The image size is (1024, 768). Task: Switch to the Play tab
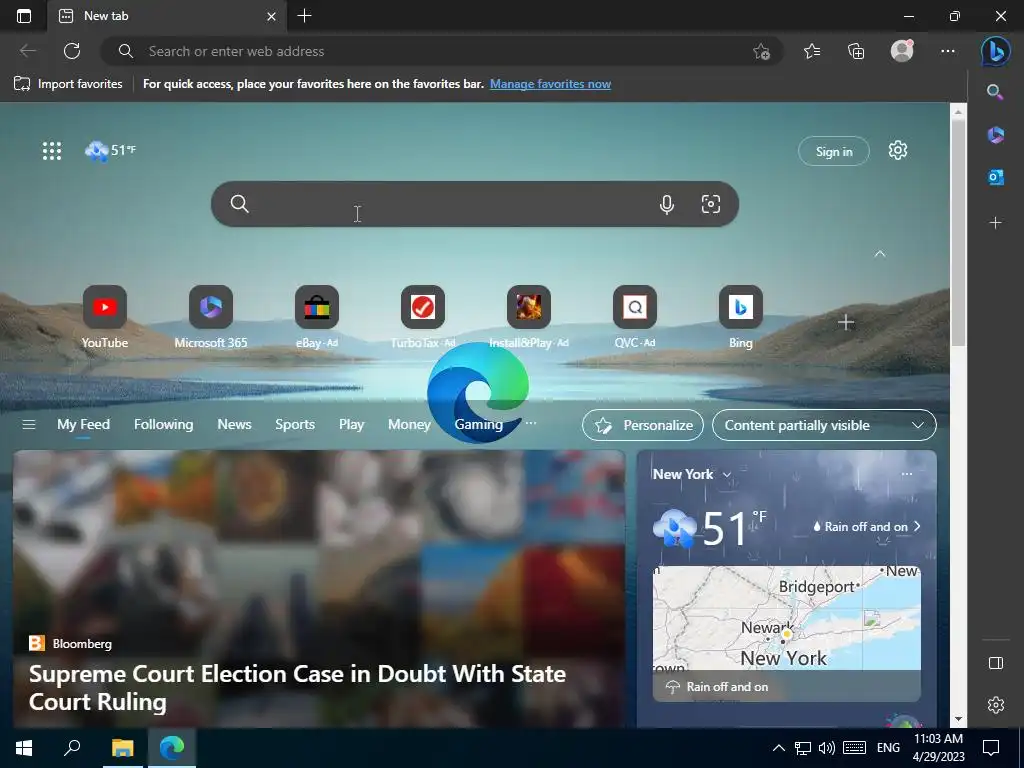[x=351, y=424]
